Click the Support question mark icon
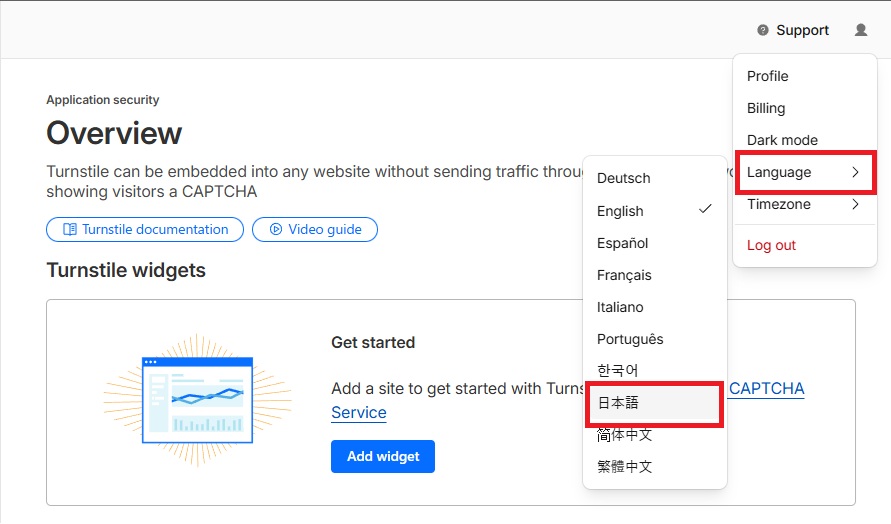Viewport: 891px width, 524px height. click(x=763, y=30)
